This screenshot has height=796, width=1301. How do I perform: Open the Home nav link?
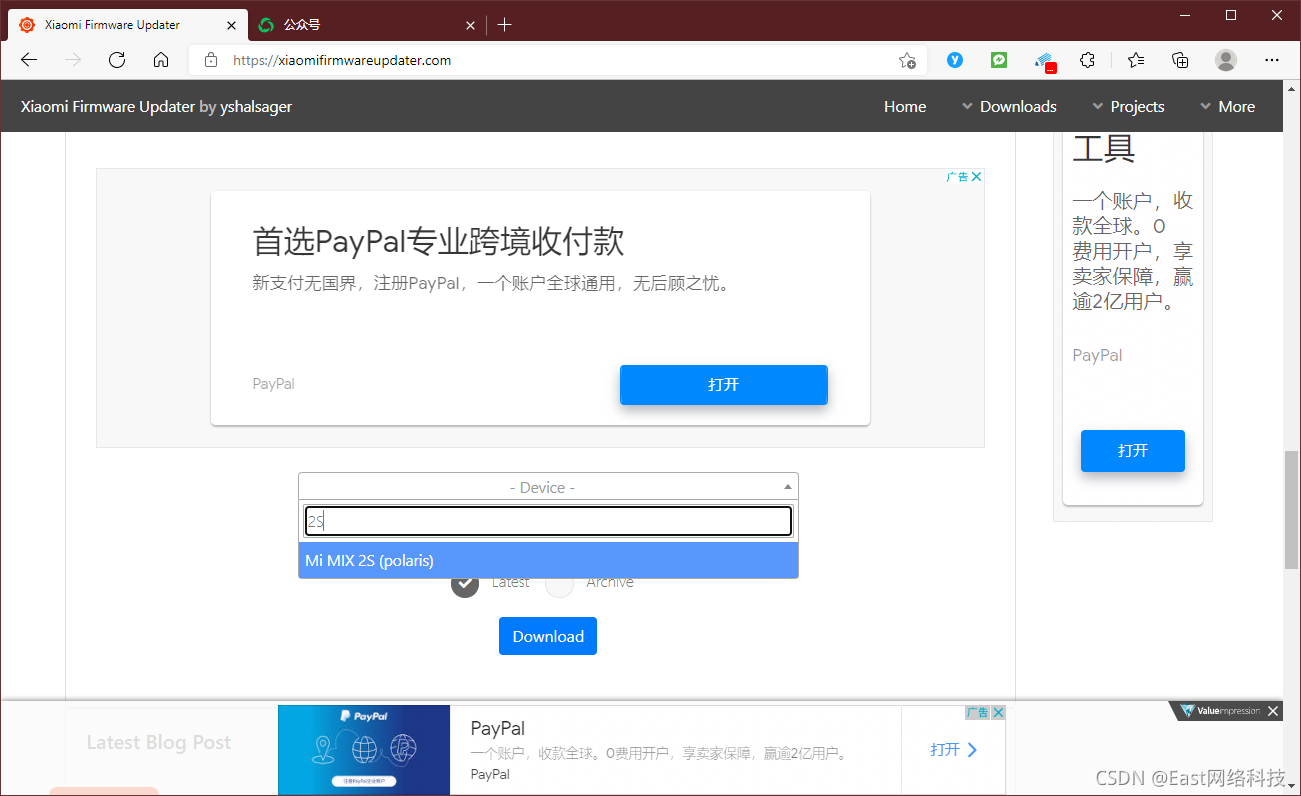[905, 106]
